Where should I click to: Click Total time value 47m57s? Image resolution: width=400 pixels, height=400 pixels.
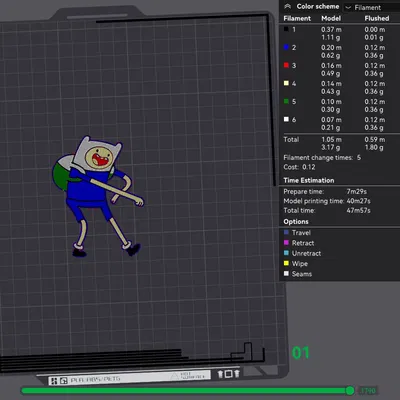358,210
